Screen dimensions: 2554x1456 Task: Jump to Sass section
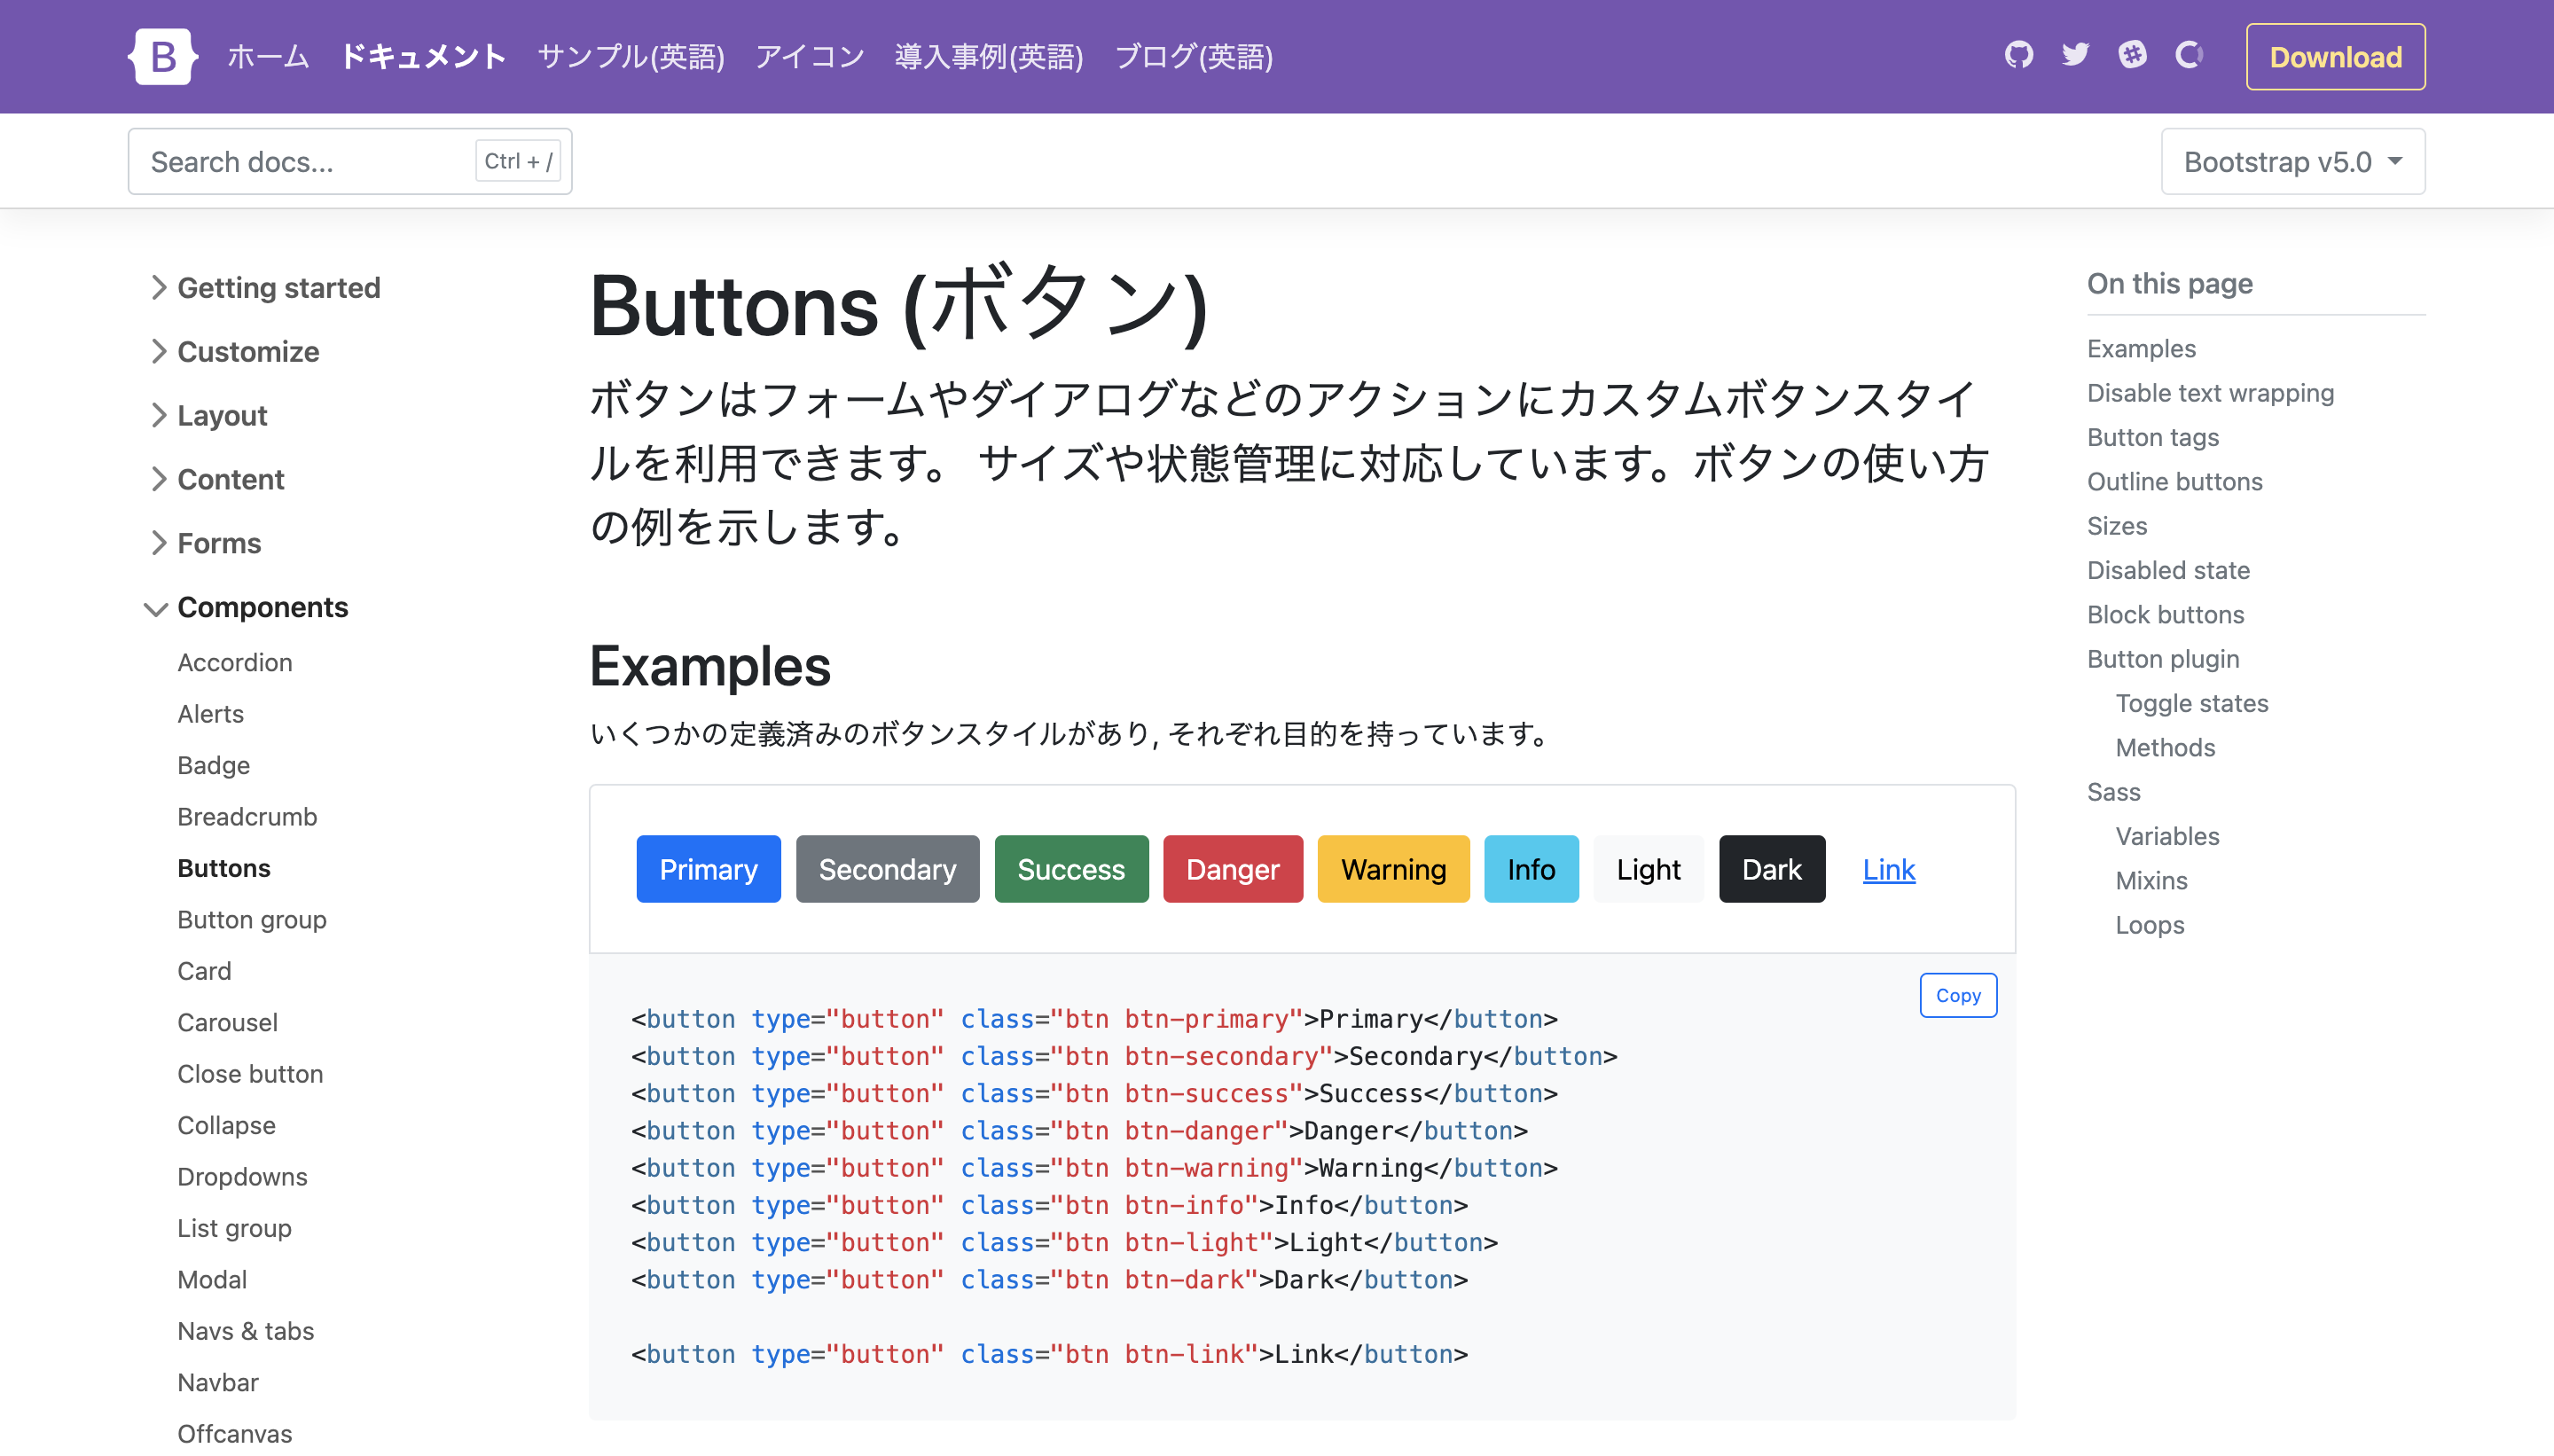(2113, 792)
